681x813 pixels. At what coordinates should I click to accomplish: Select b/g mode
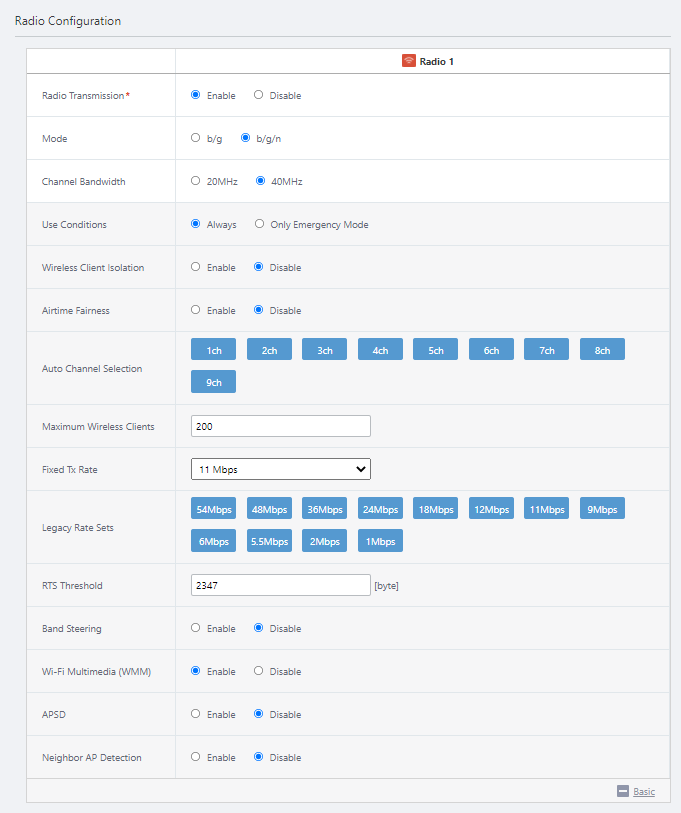196,138
